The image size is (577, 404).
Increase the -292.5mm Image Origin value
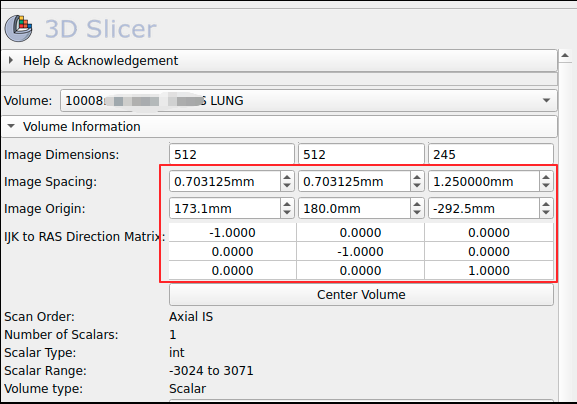coord(546,204)
